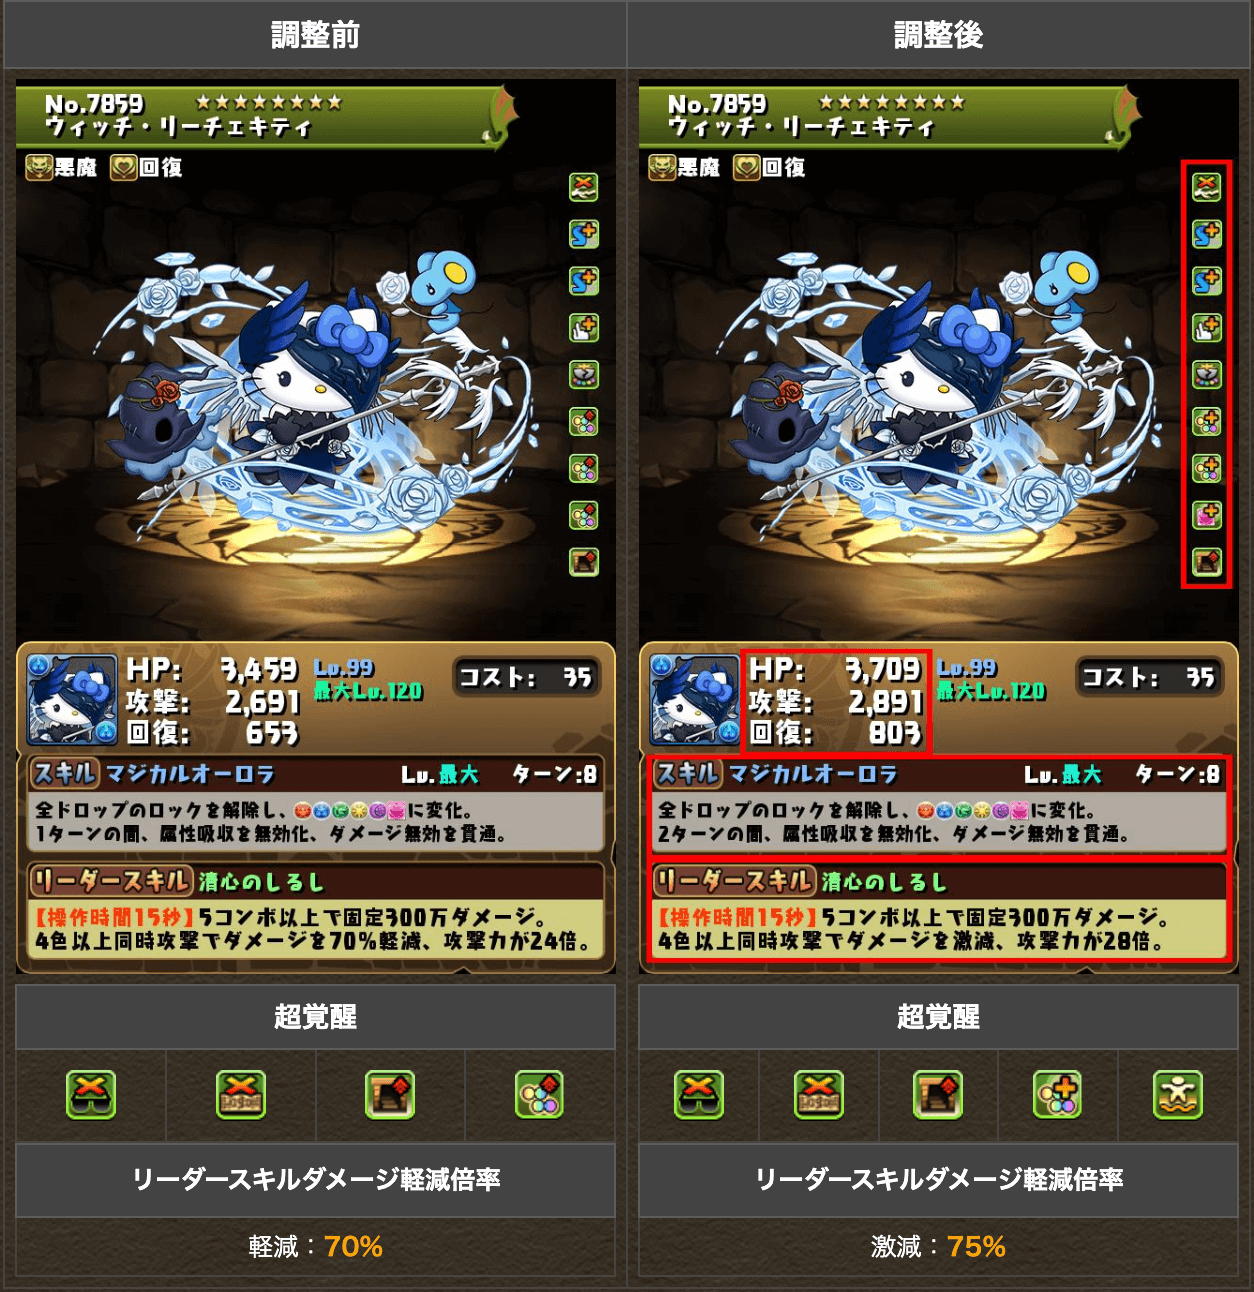Tap the pink heal-orb plus awakening in 調整後
Viewport: 1254px width, 1292px height.
1207,516
